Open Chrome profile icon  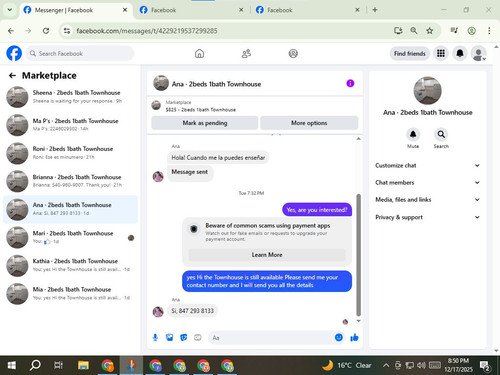pyautogui.click(x=471, y=31)
